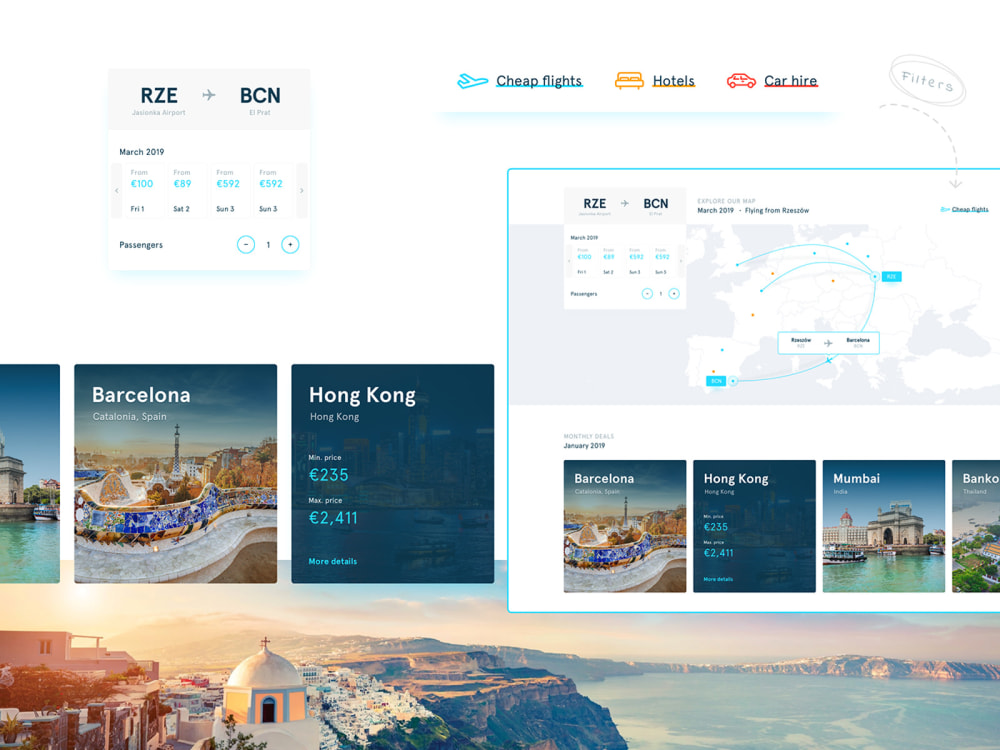Pick €89 Sat 2 fare in map panel card
1000x750 pixels.
click(x=609, y=260)
